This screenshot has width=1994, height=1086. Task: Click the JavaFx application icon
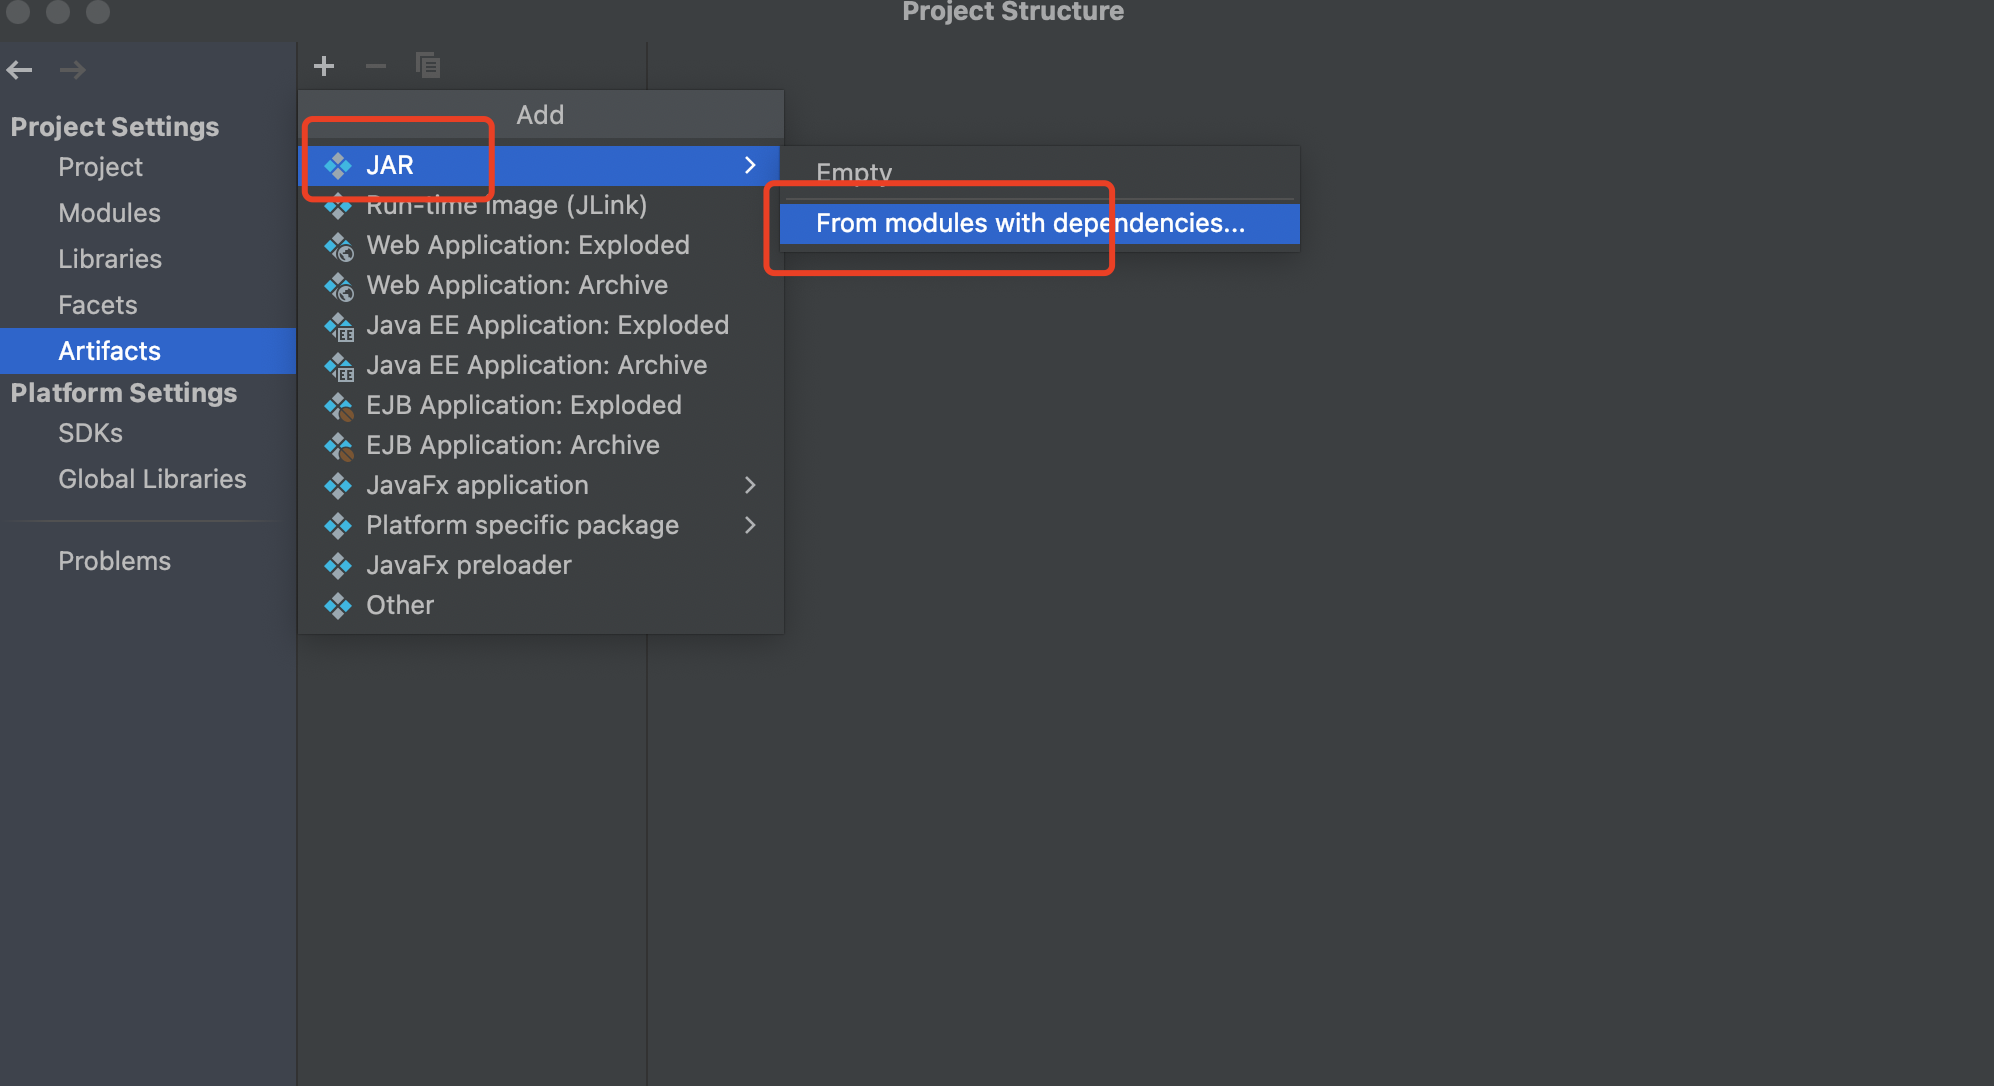tap(338, 486)
